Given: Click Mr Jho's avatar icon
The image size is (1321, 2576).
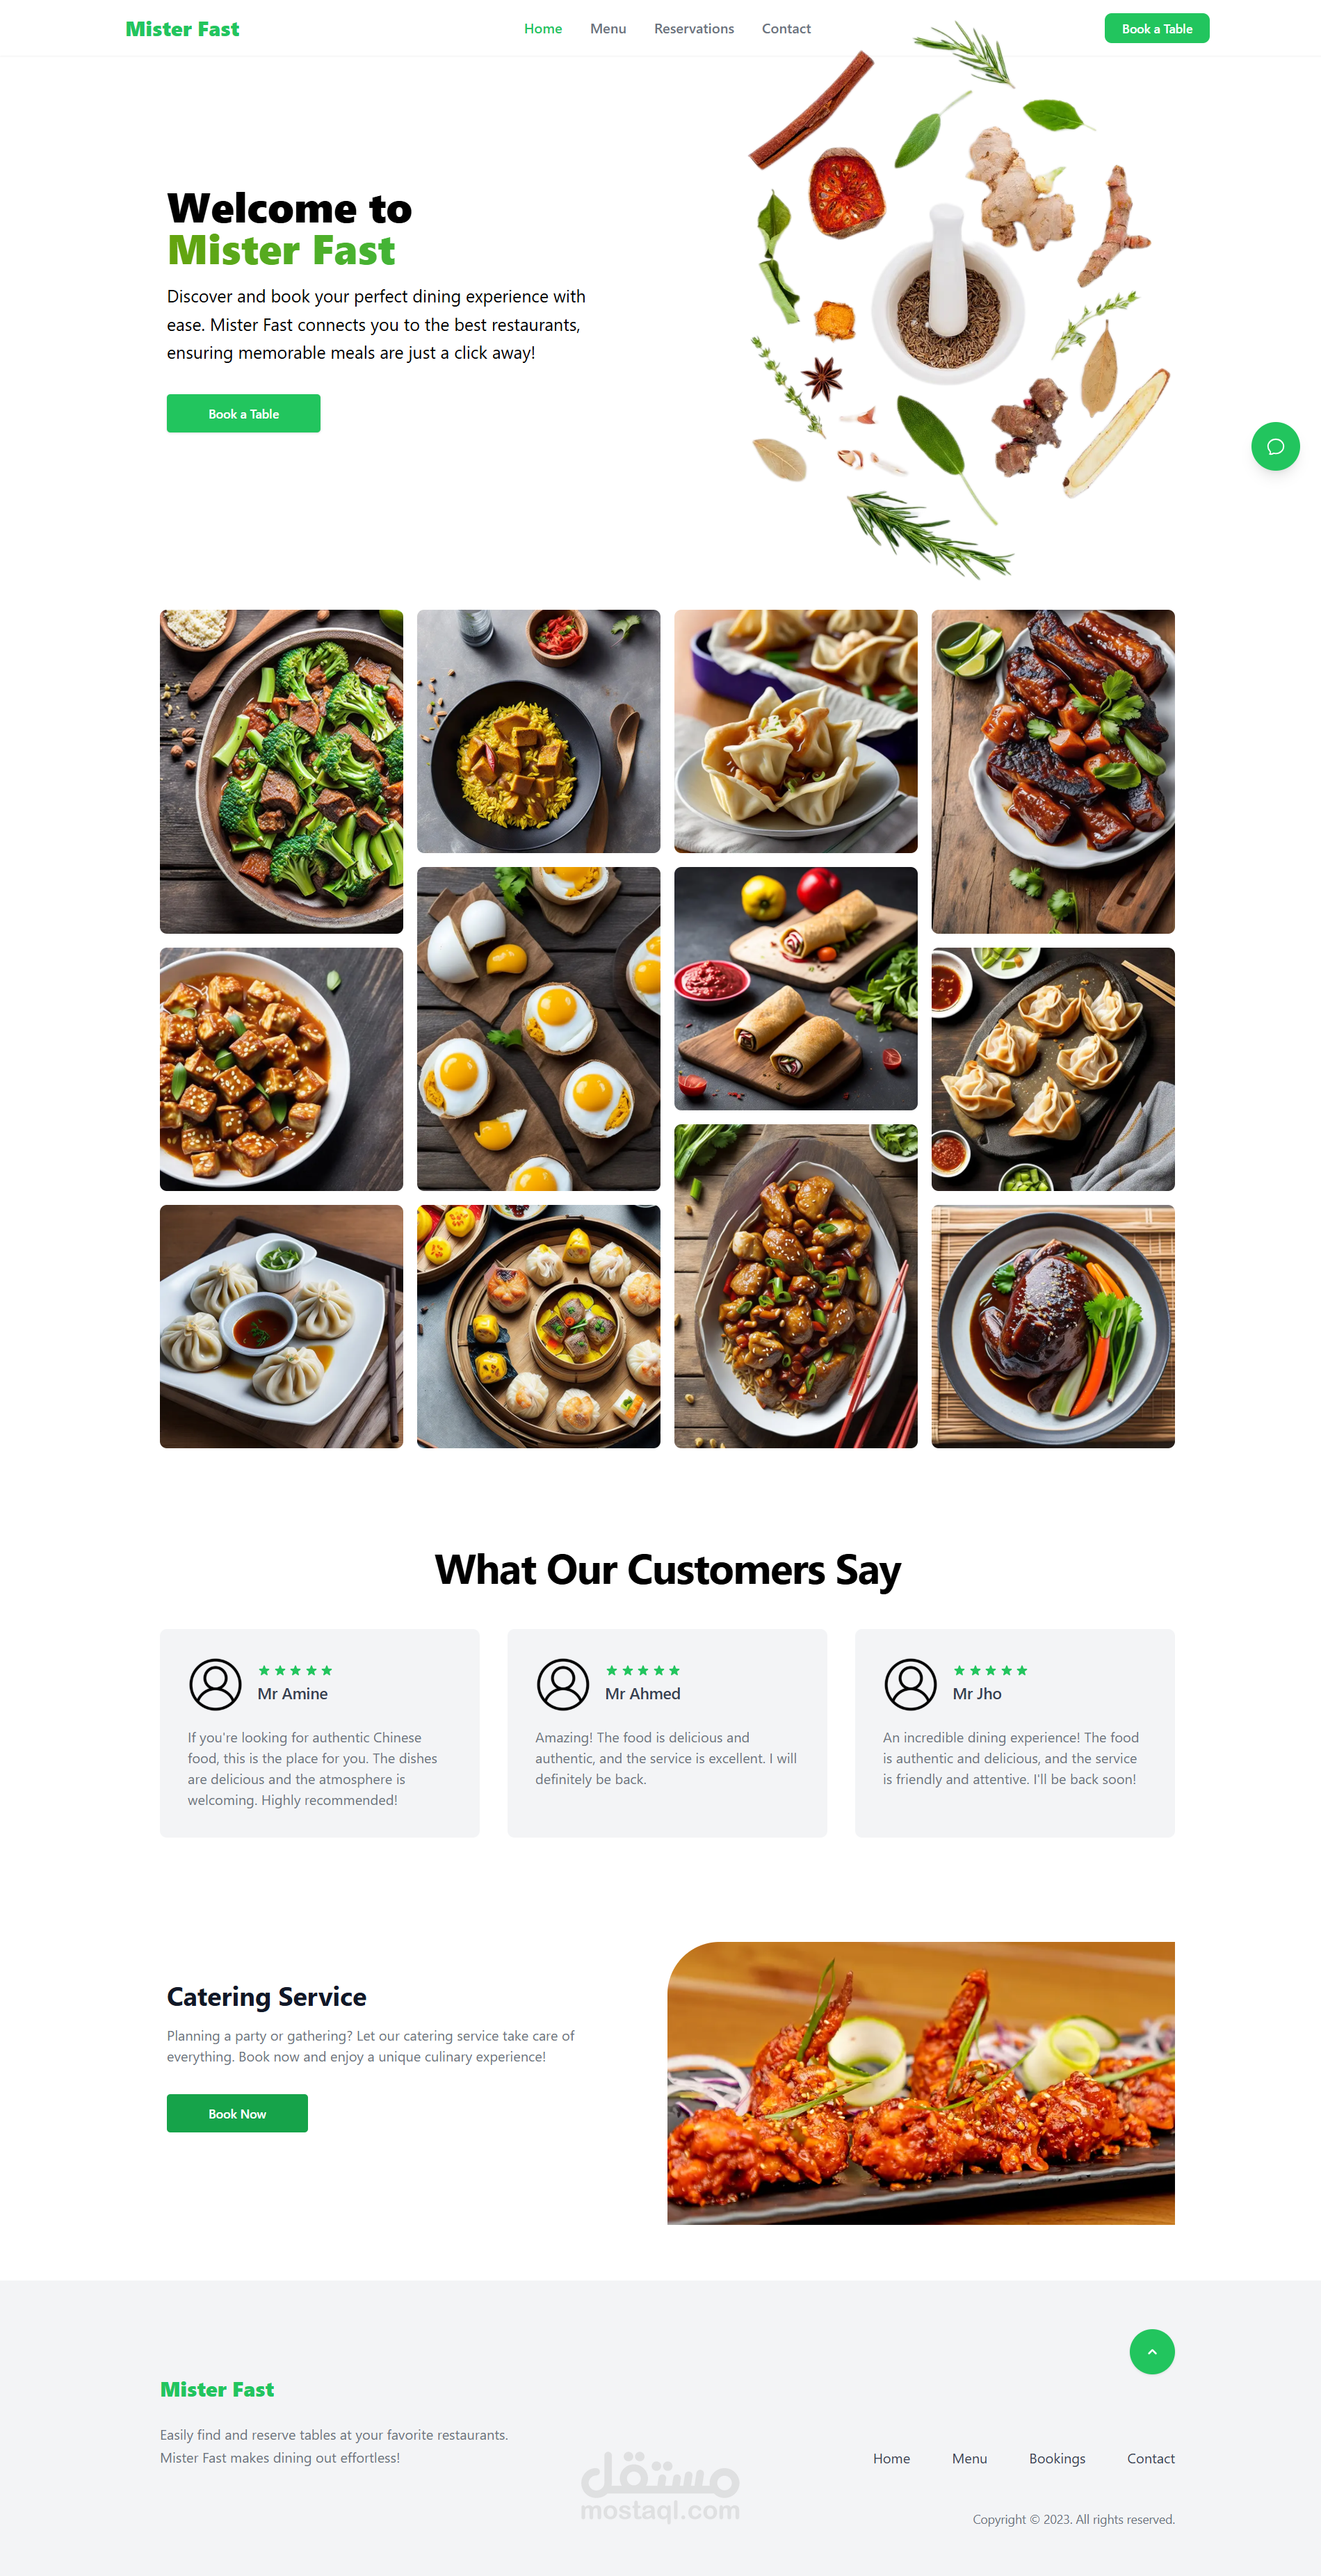Looking at the screenshot, I should pyautogui.click(x=910, y=1684).
